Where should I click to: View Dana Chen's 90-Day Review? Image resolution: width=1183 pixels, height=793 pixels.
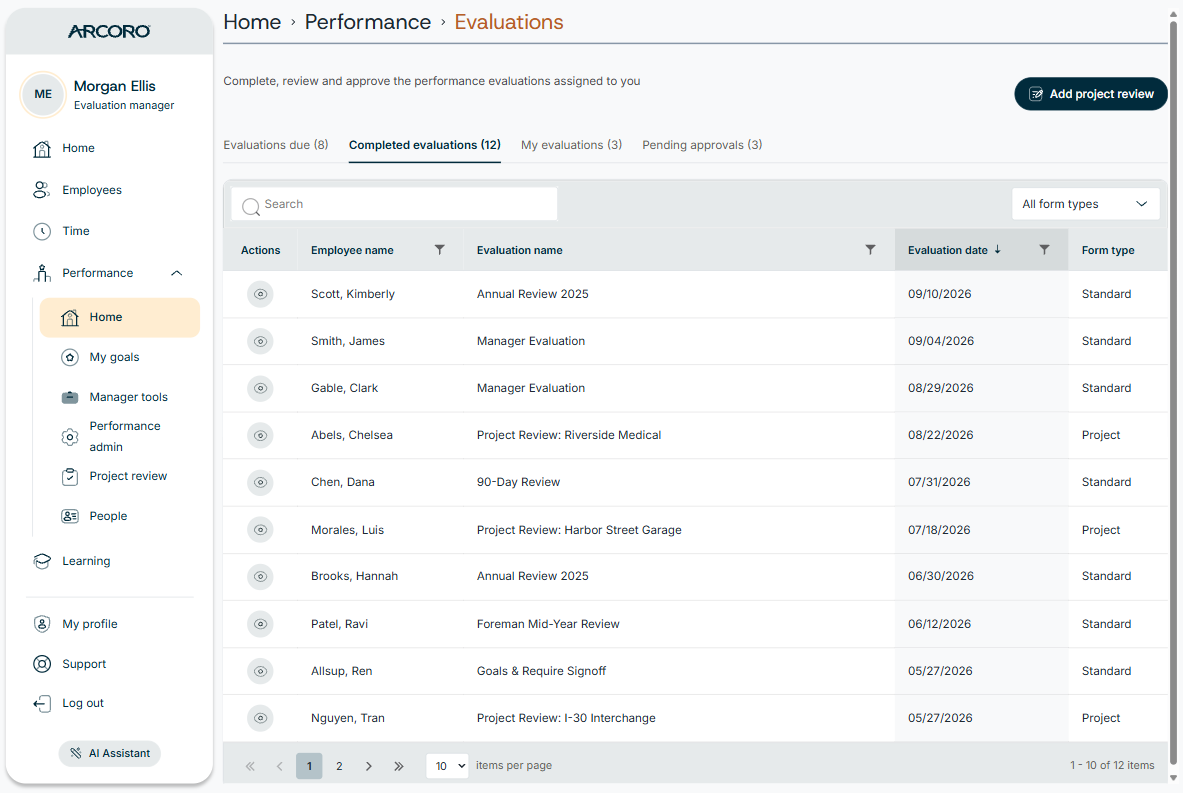point(260,482)
